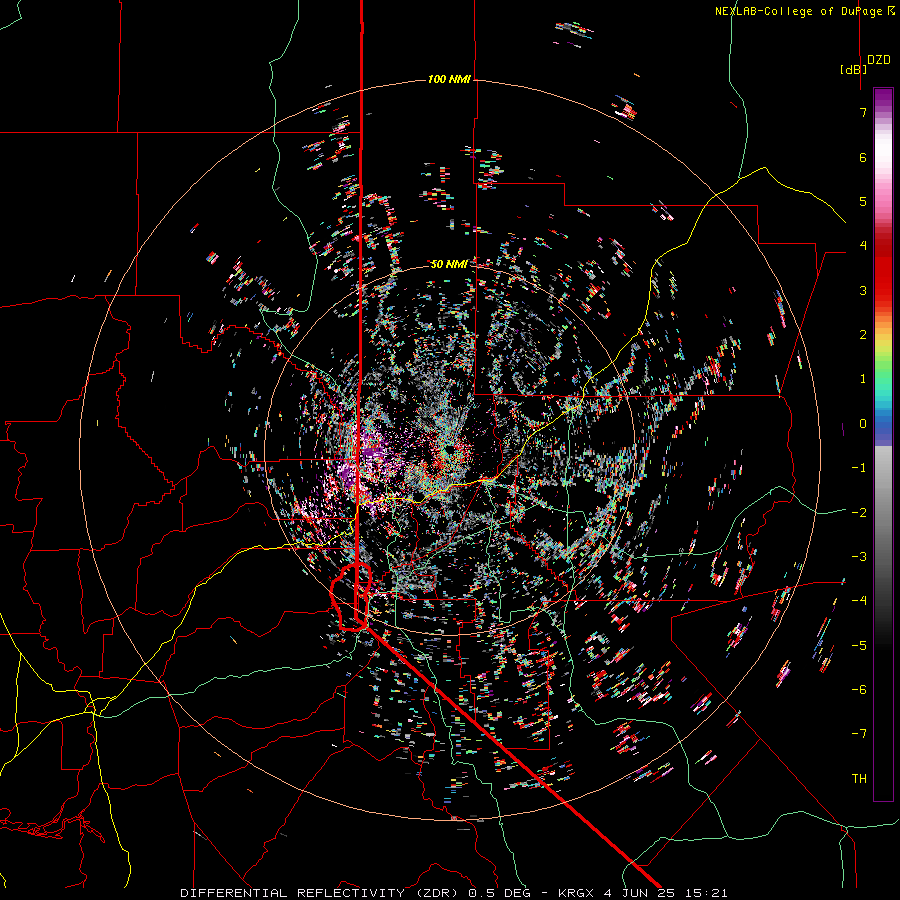Image resolution: width=900 pixels, height=900 pixels.
Task: Click the red section of the color bar
Action: click(883, 270)
